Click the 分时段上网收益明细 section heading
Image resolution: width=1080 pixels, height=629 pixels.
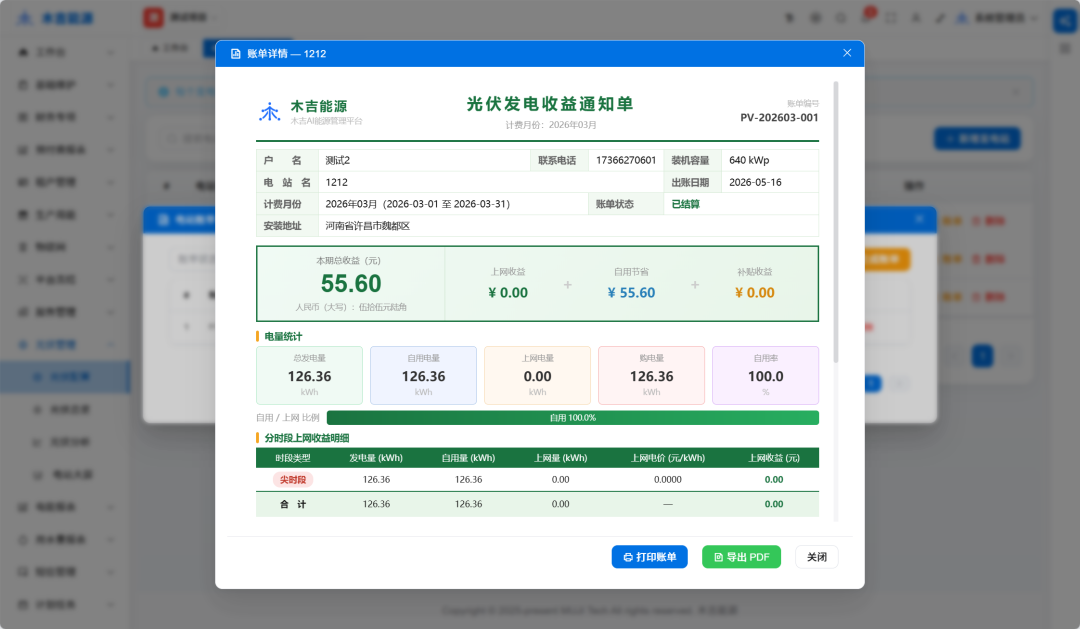tap(307, 438)
